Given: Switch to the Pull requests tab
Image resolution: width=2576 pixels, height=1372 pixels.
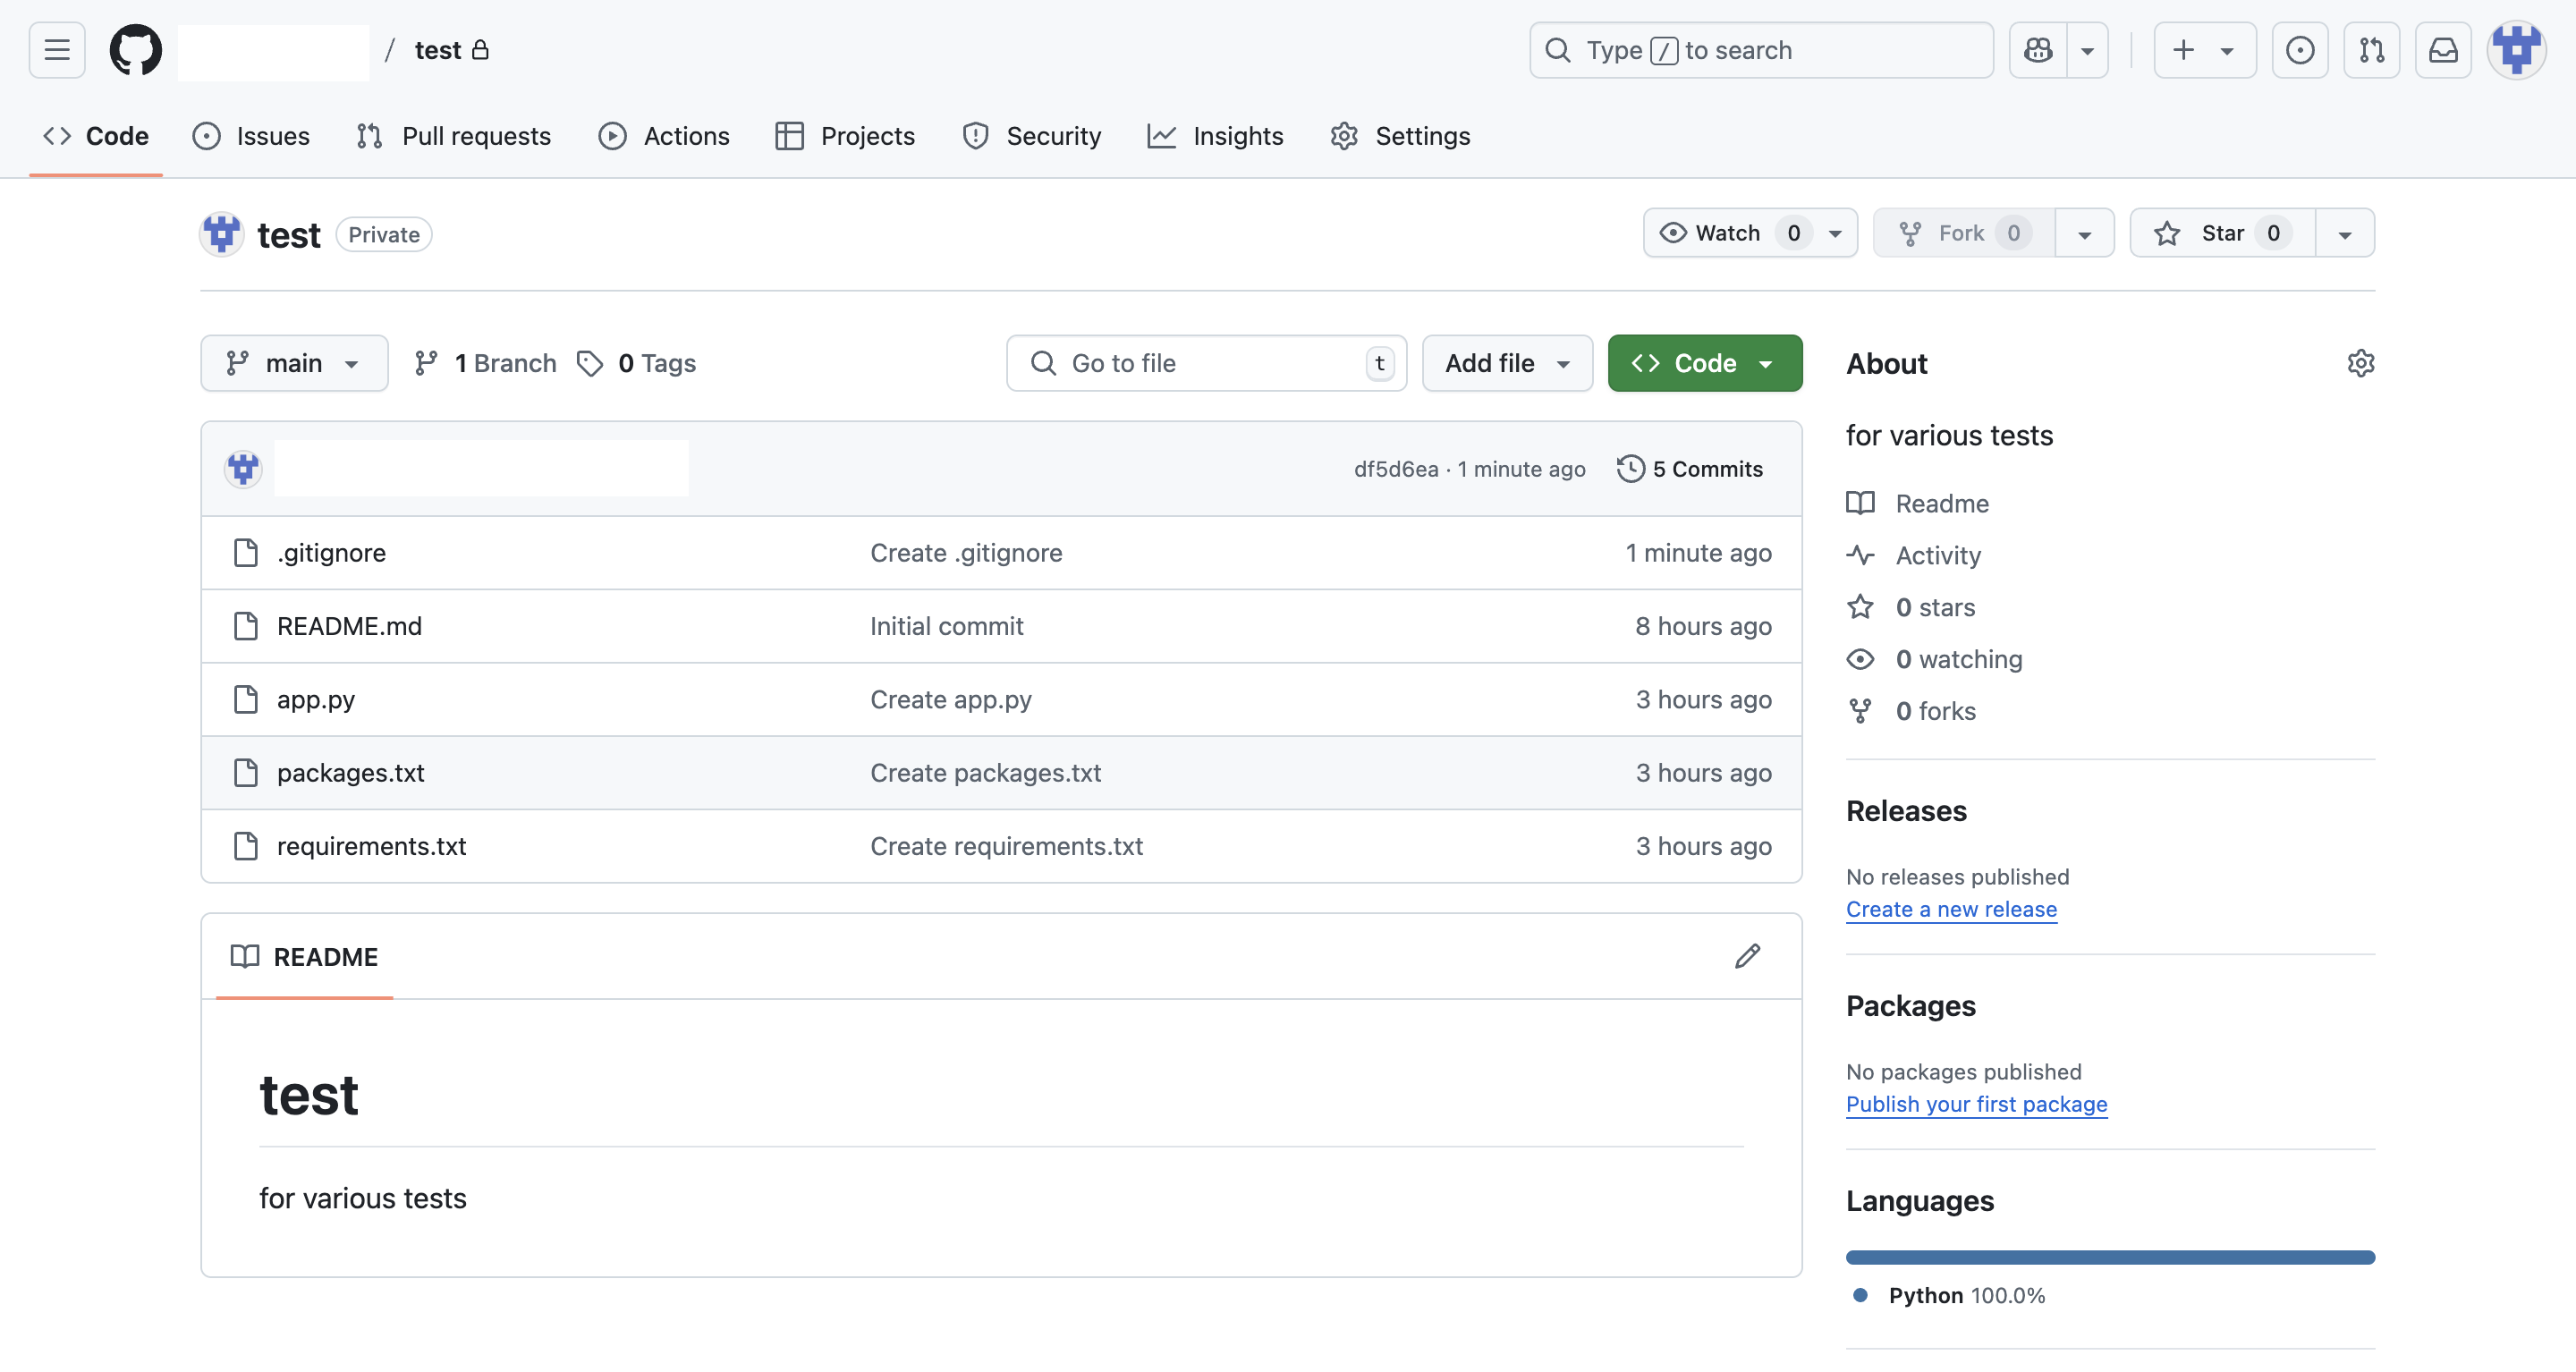Looking at the screenshot, I should [453, 136].
